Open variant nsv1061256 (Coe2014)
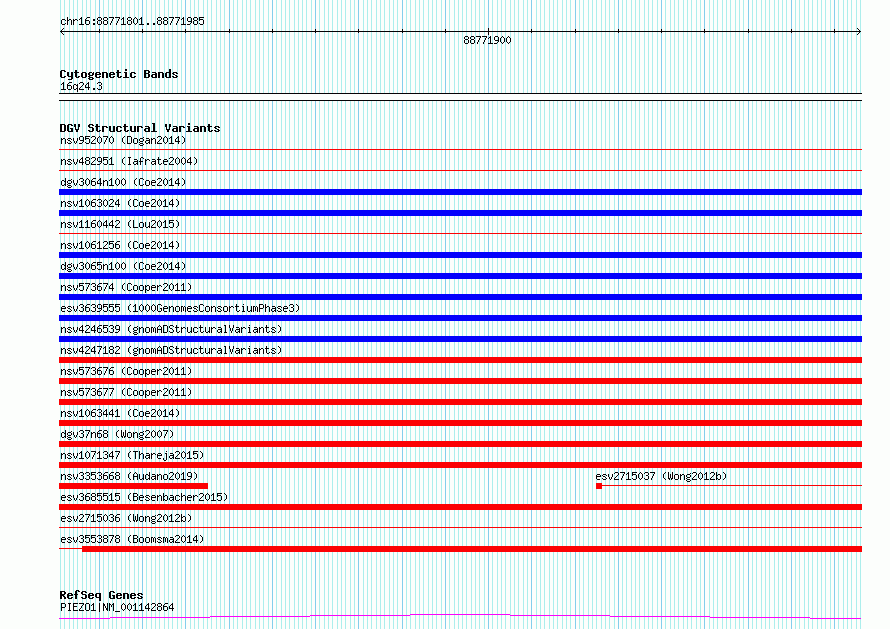The image size is (890, 629). point(120,245)
